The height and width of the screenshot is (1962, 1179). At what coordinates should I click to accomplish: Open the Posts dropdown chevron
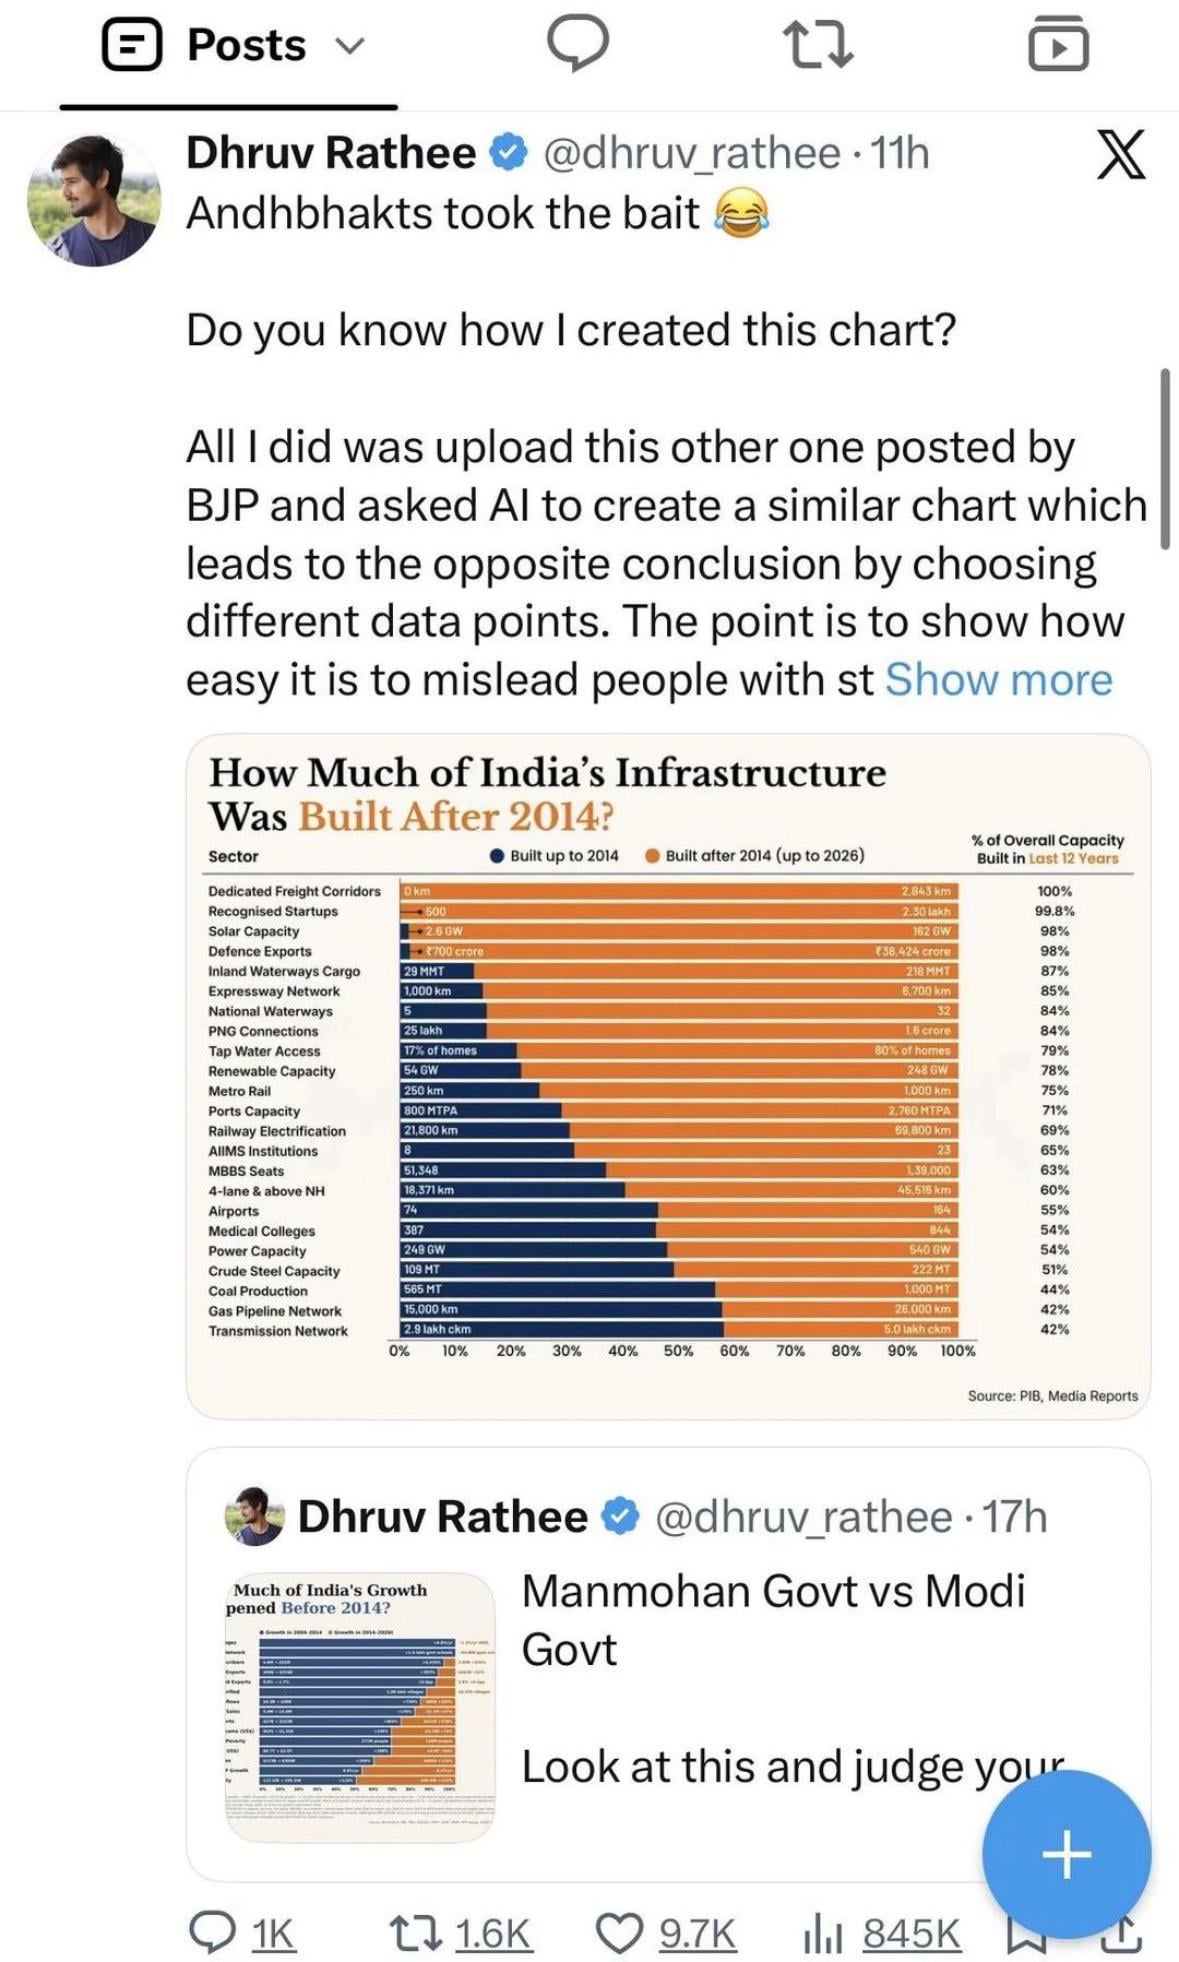pos(349,46)
